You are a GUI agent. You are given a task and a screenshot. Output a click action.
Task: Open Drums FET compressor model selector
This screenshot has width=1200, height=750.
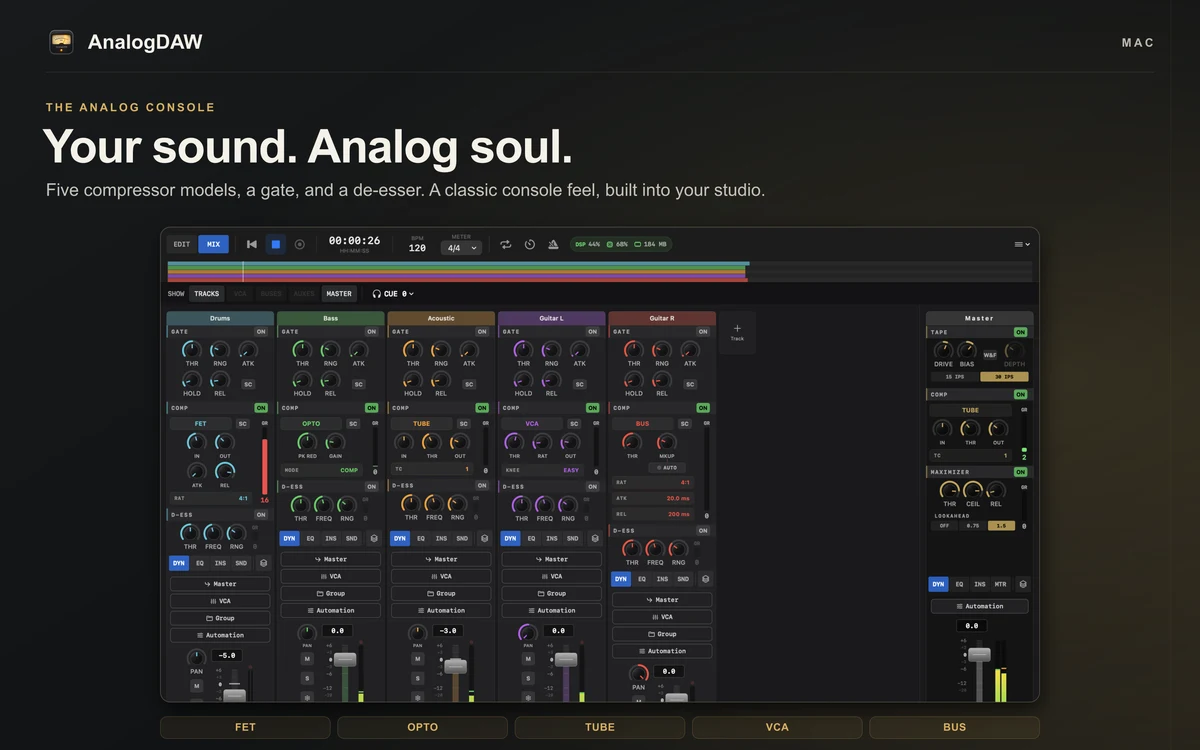(x=200, y=424)
